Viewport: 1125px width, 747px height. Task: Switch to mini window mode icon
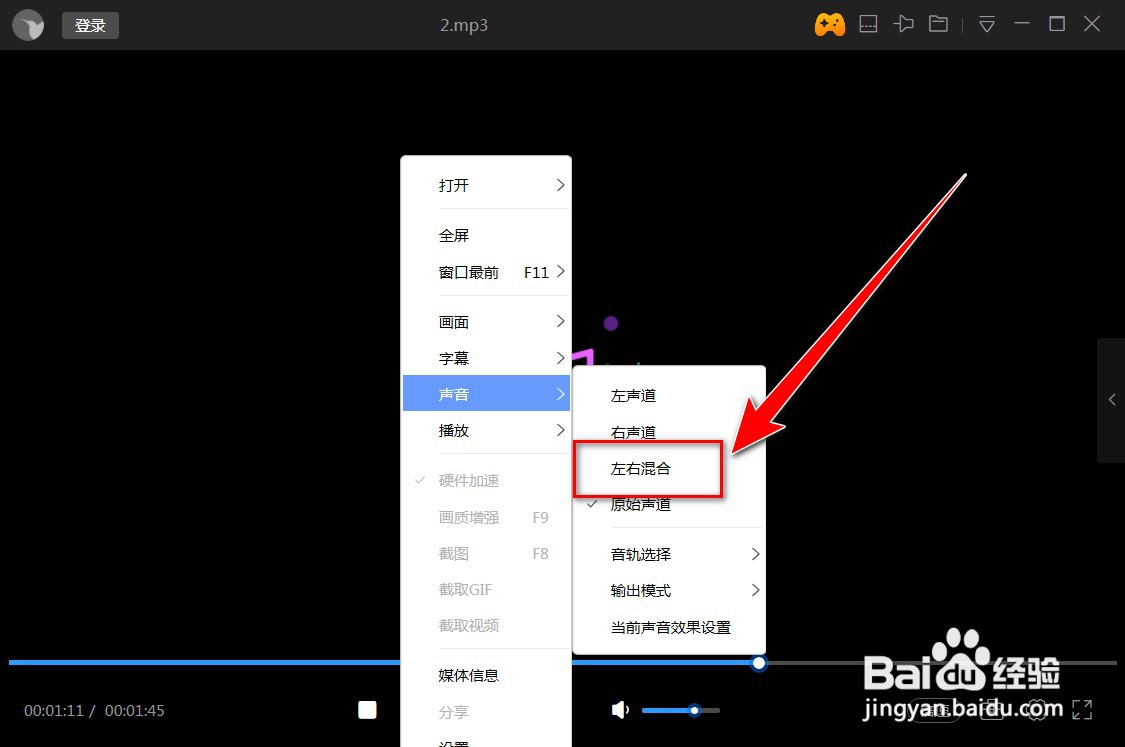pyautogui.click(x=868, y=23)
